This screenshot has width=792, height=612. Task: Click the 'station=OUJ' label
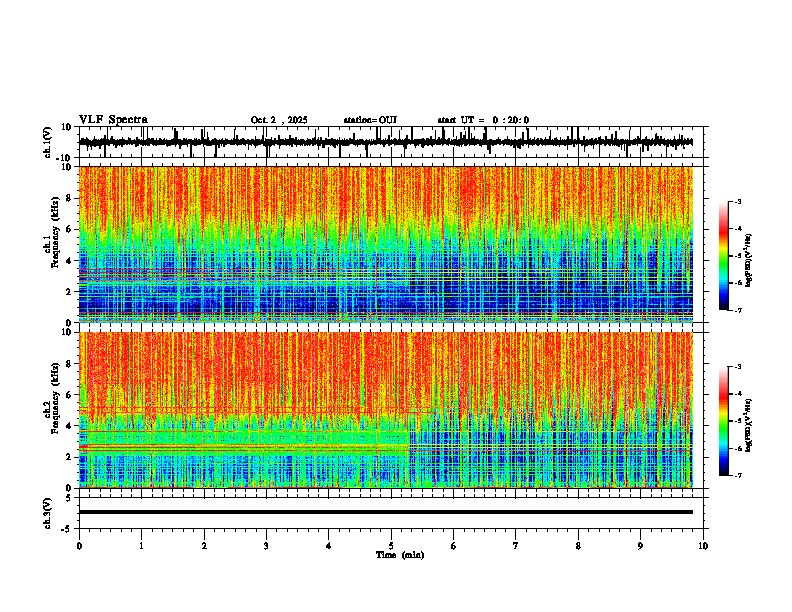370,120
